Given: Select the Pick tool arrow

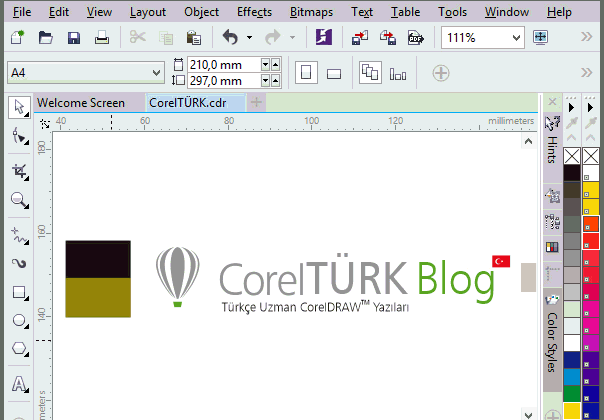Looking at the screenshot, I should click(19, 107).
